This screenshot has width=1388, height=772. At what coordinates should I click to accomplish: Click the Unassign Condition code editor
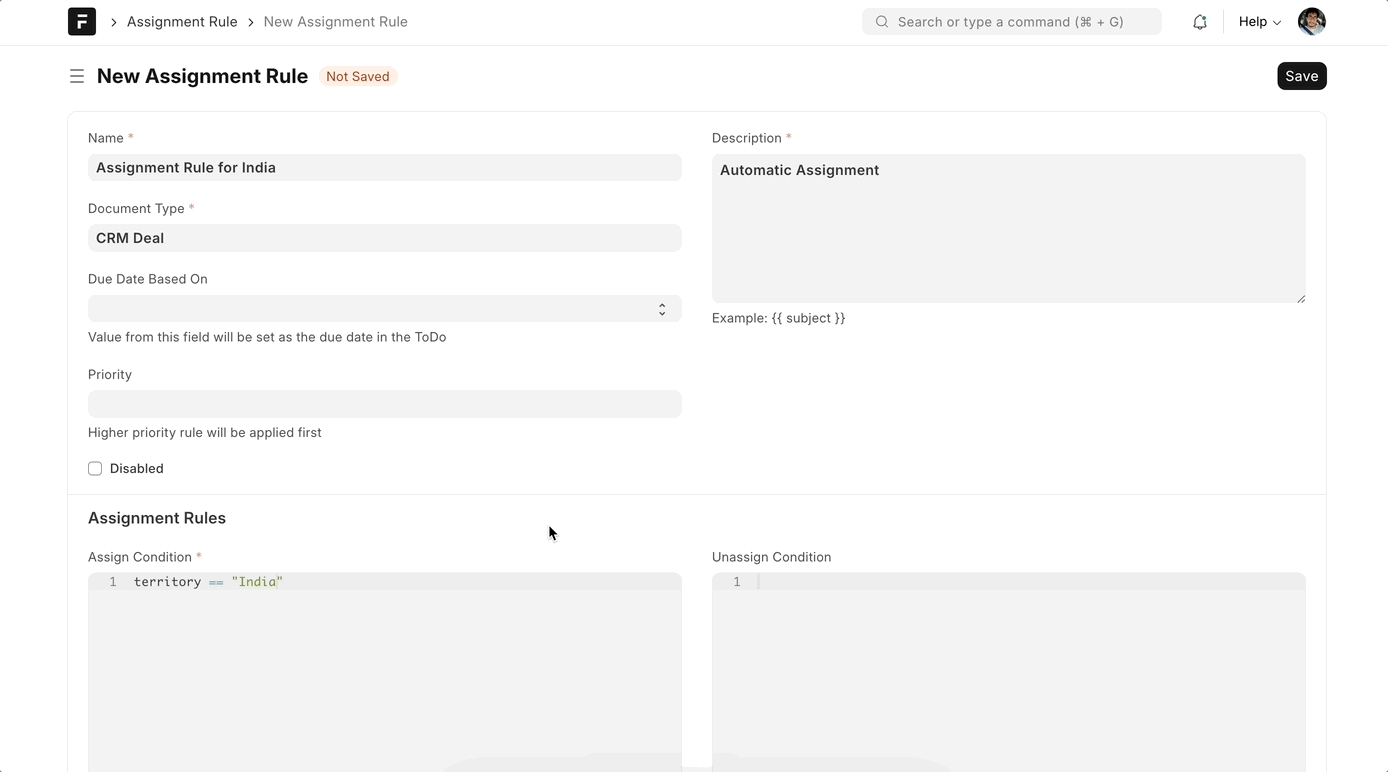point(1009,672)
